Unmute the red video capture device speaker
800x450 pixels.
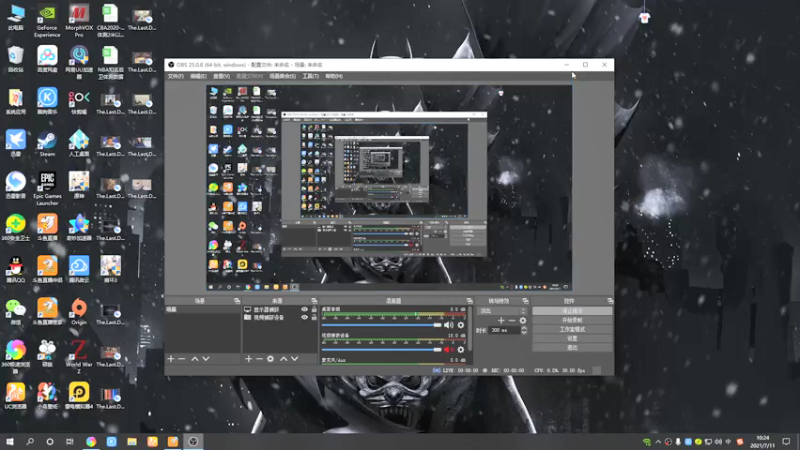point(448,349)
